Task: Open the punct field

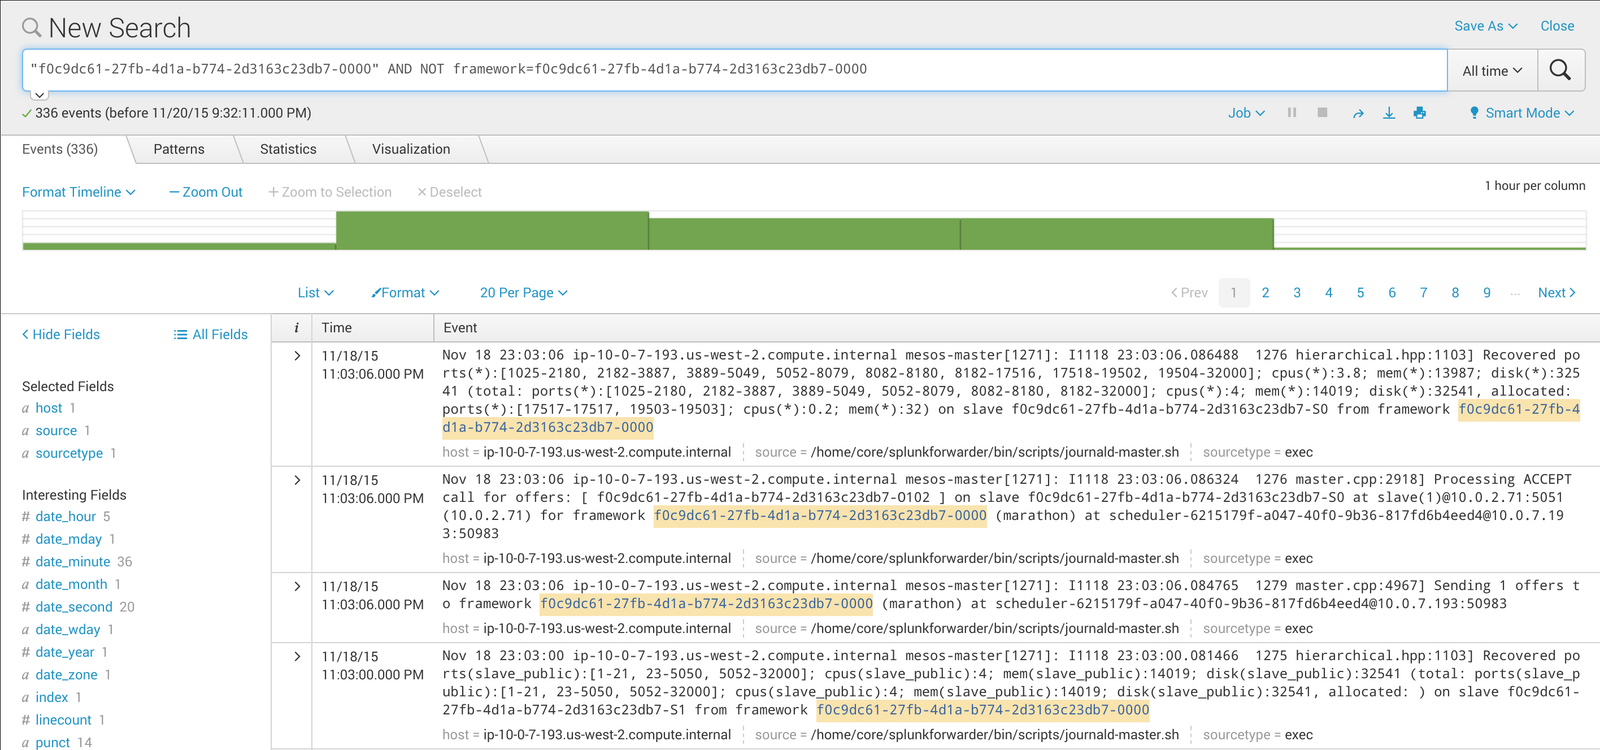Action: 53,742
